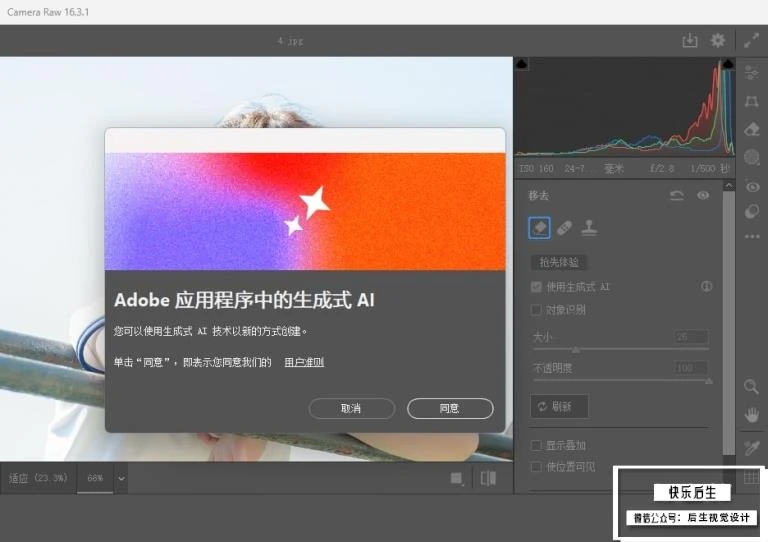Click the 同意 button in dialog
This screenshot has height=542, width=768.
[x=450, y=408]
